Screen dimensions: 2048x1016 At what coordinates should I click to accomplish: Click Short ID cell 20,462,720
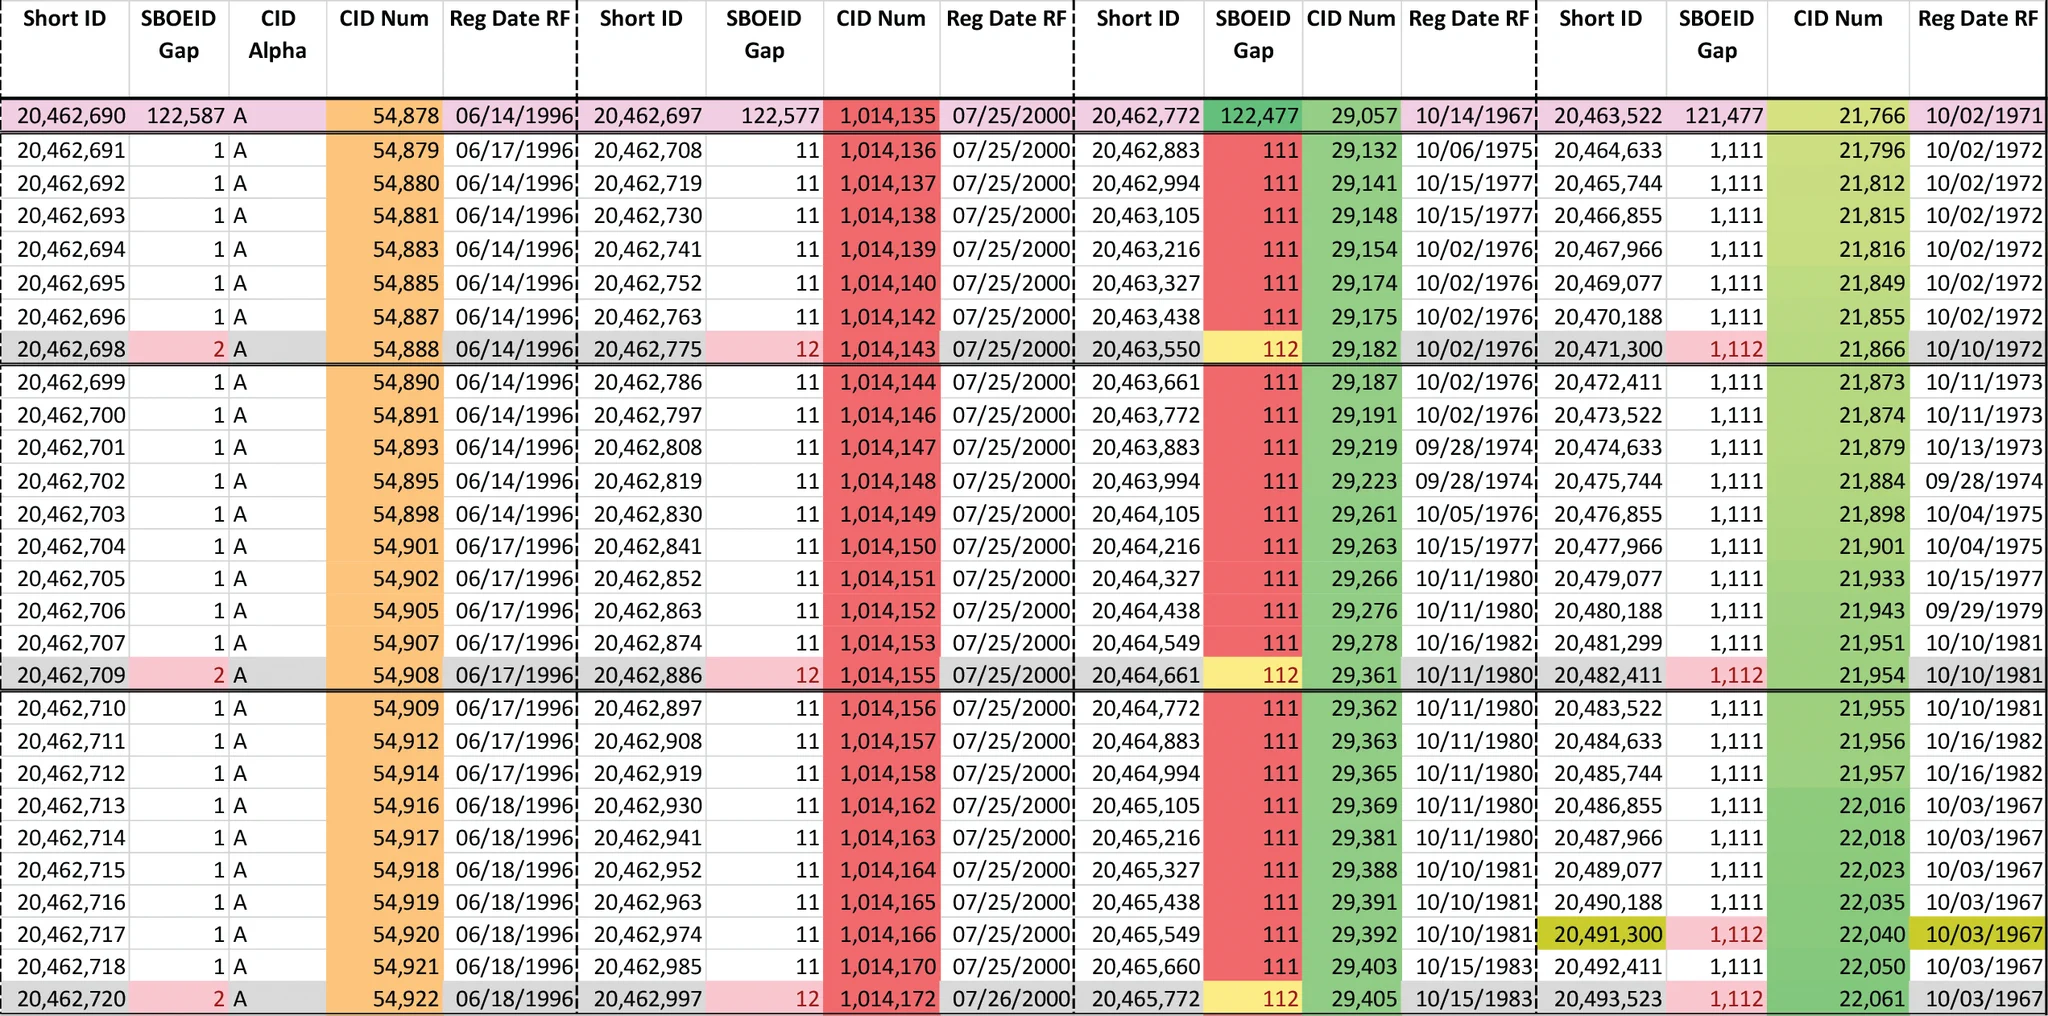(65, 999)
